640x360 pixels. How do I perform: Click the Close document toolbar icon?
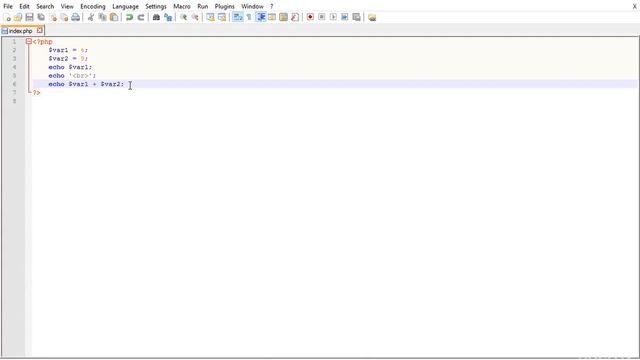(x=53, y=17)
